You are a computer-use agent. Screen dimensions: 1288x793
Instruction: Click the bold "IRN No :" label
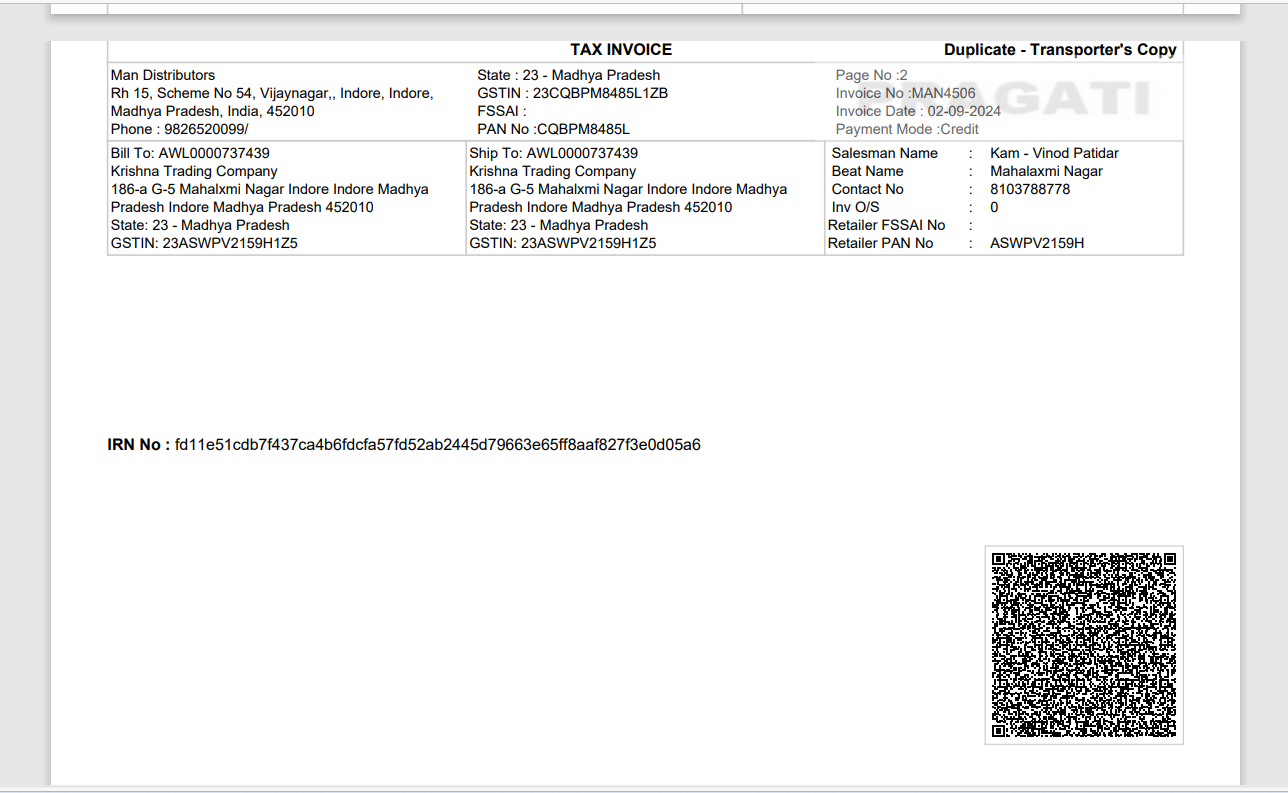pos(139,445)
